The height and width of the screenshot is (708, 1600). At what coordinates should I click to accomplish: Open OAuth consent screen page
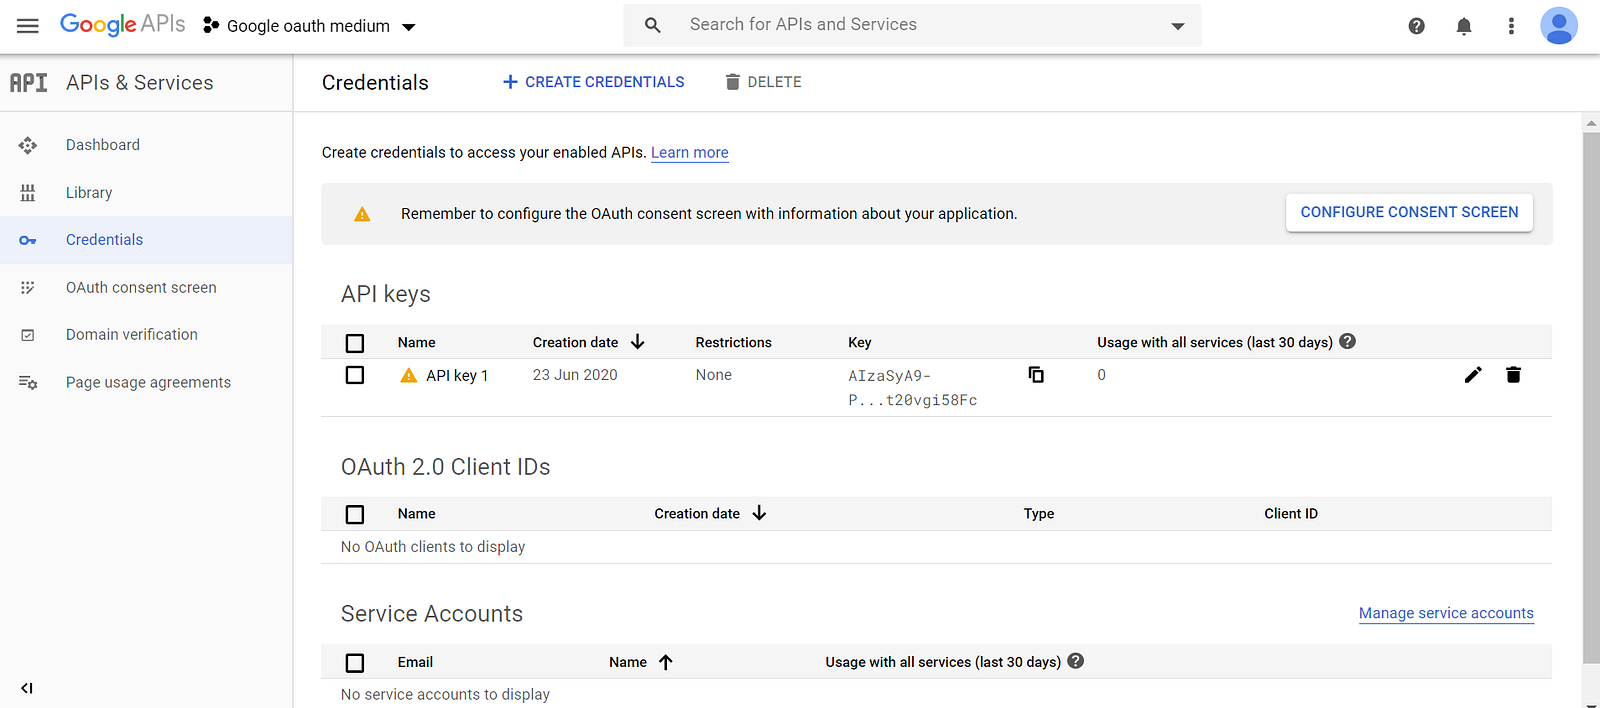[141, 288]
